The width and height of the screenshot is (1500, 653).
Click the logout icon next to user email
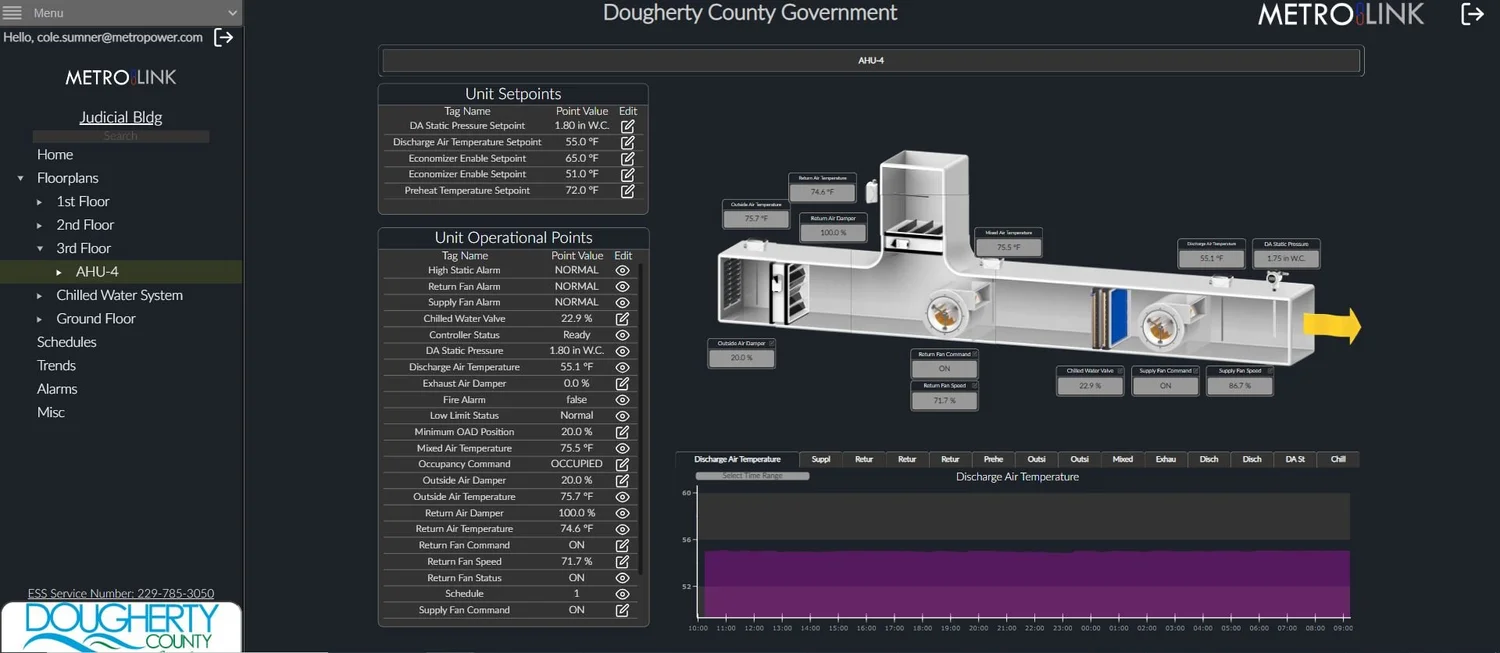coord(224,36)
